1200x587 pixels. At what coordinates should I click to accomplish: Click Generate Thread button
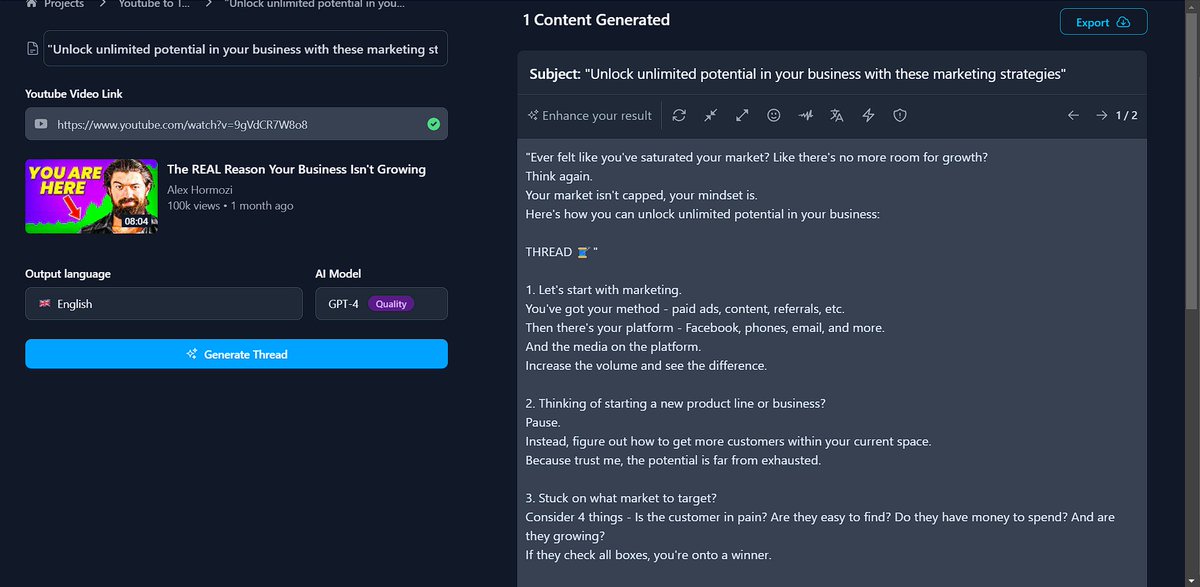click(236, 354)
